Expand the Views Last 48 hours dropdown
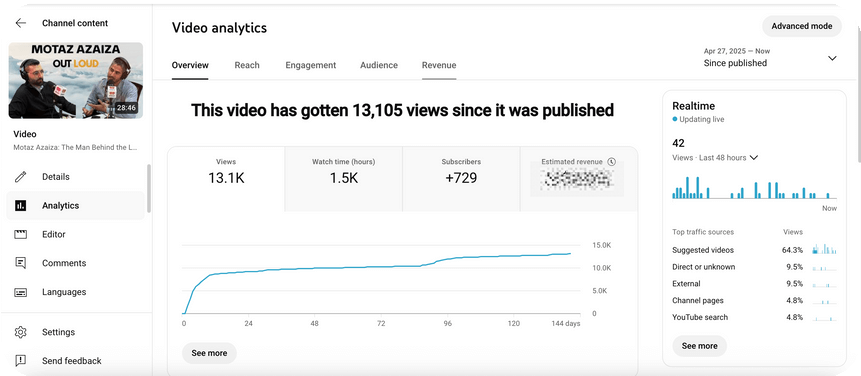The width and height of the screenshot is (861, 376). [754, 158]
